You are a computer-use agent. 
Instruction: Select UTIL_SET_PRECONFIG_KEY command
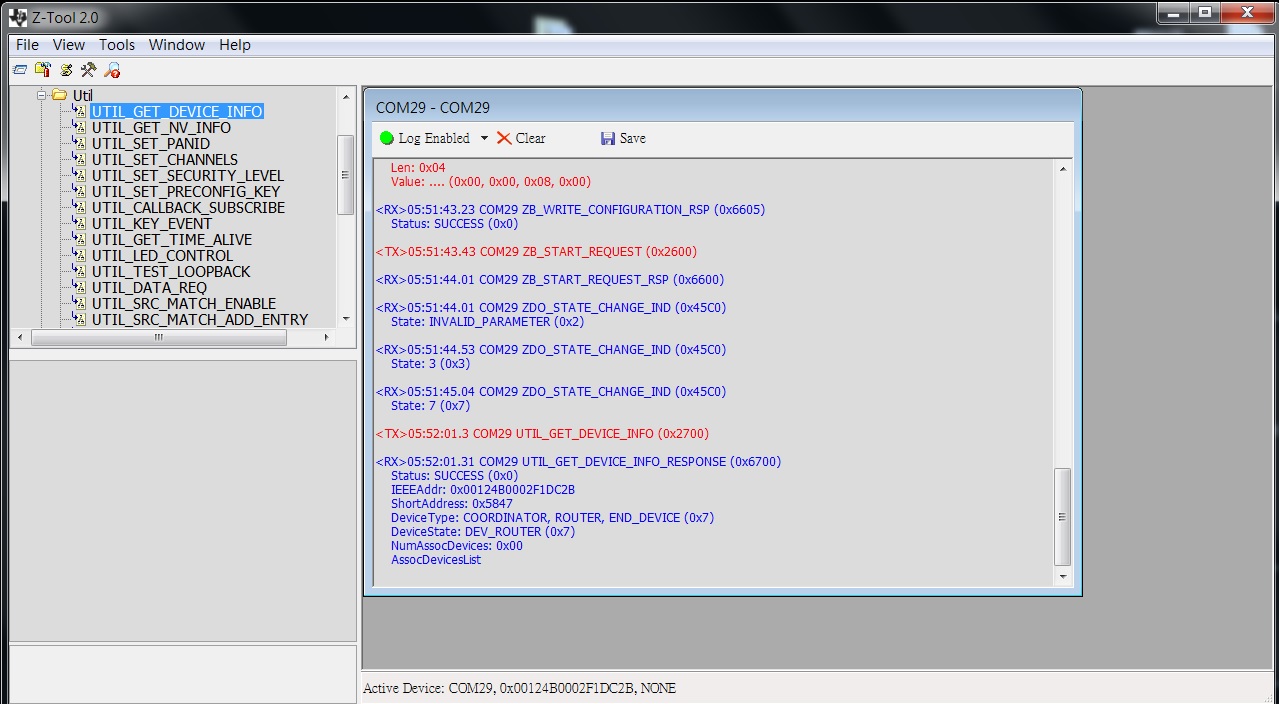click(186, 191)
